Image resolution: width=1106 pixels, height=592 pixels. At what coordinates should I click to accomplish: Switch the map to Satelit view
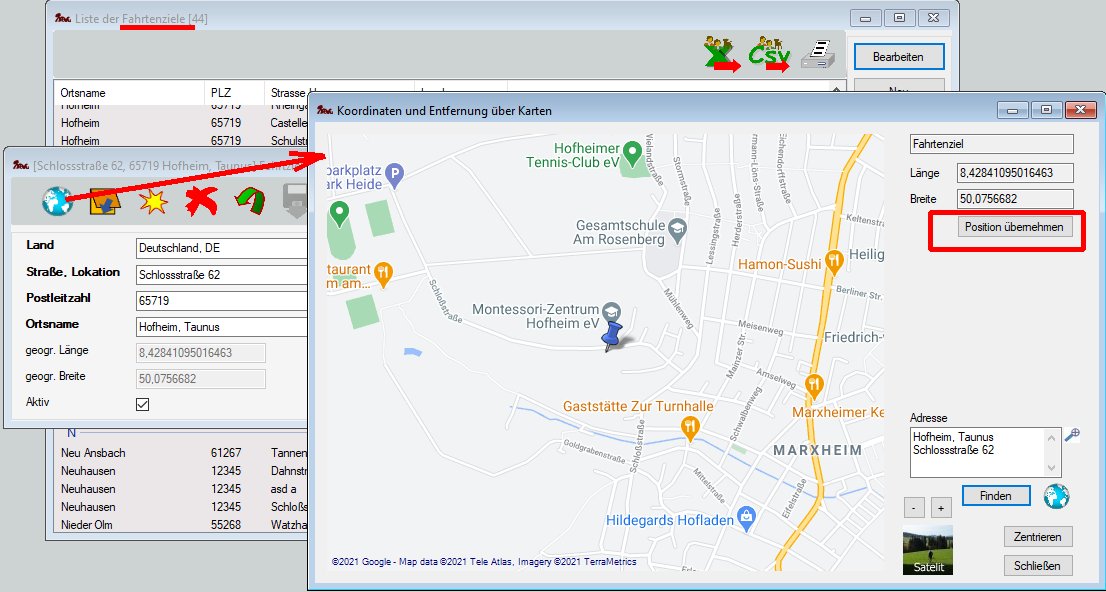(927, 550)
